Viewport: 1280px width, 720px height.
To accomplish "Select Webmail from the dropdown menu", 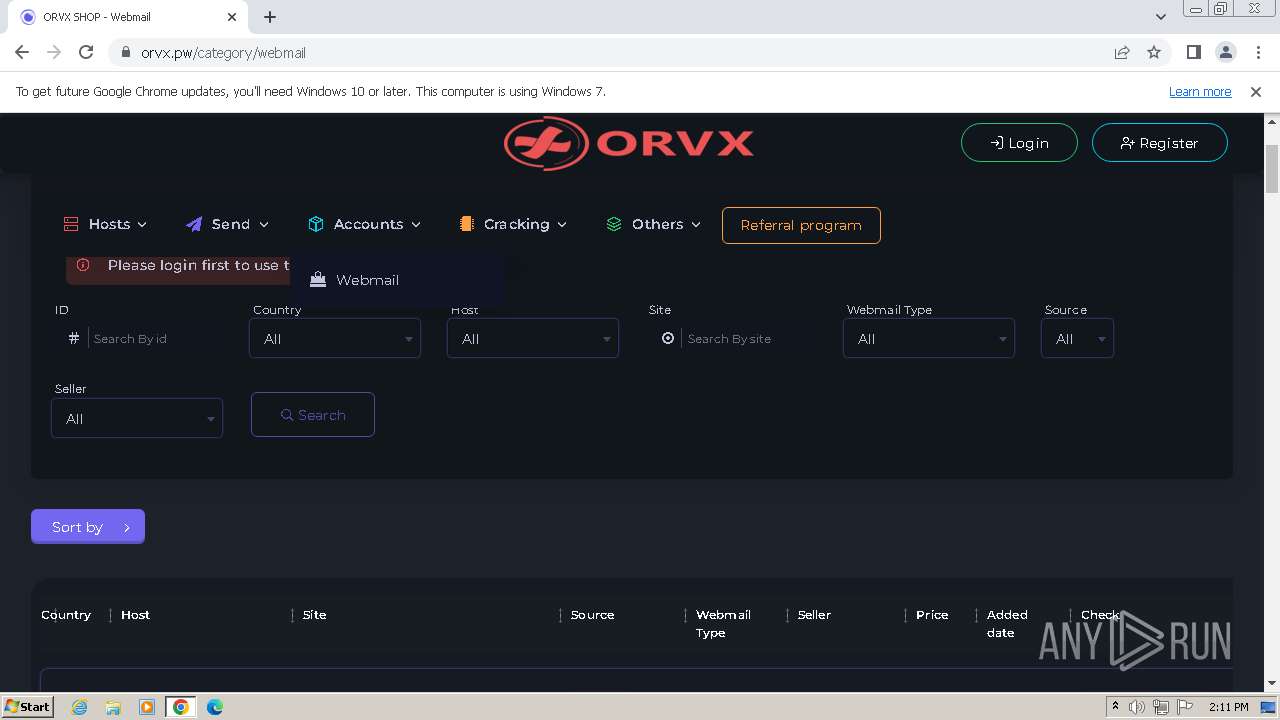I will click(367, 280).
